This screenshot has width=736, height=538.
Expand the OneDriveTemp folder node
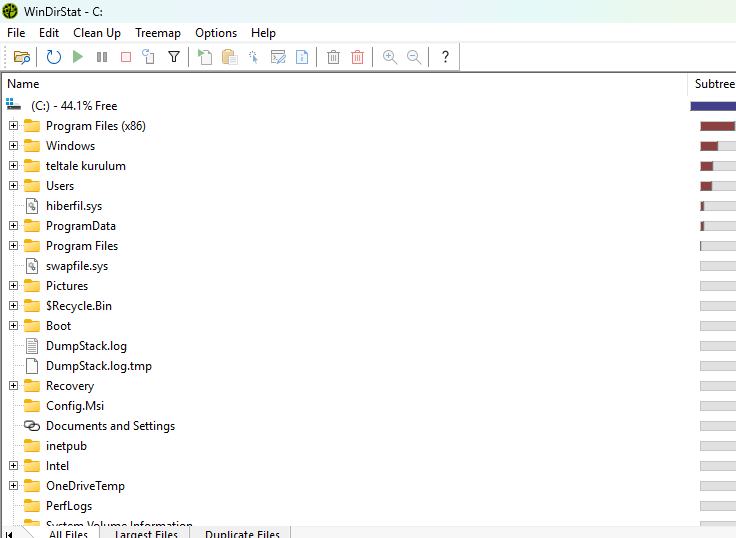point(14,485)
